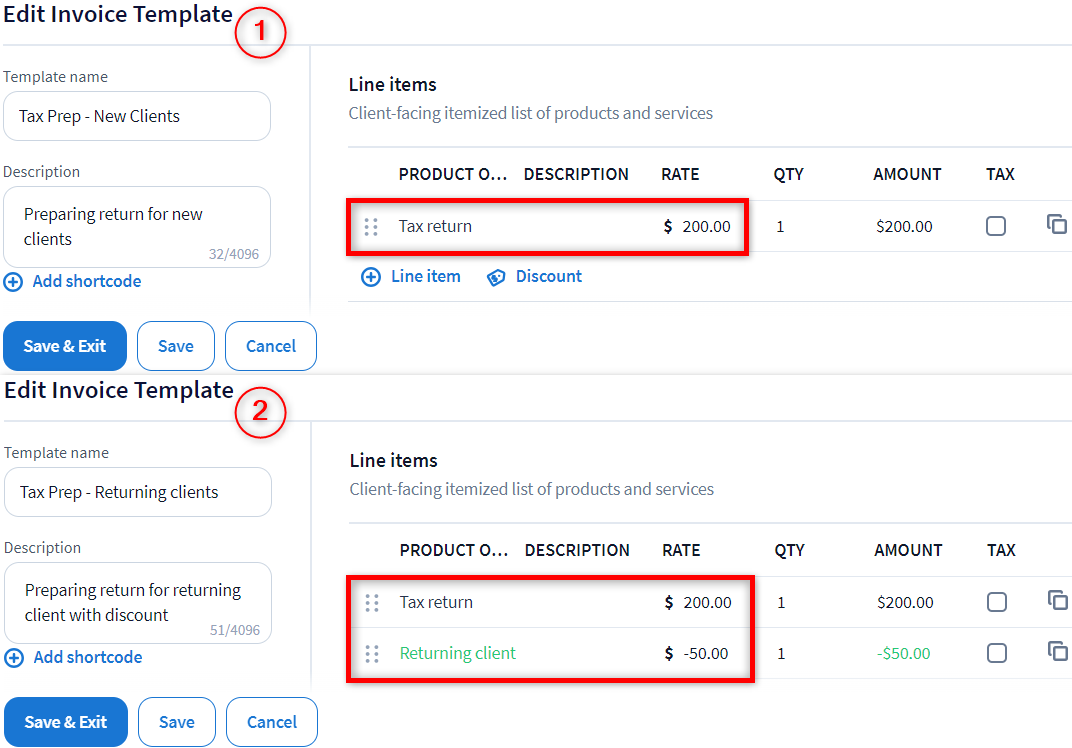Viewport: 1072px width, 748px height.
Task: Click drag handle beside first template's Tax return
Action: click(x=371, y=227)
